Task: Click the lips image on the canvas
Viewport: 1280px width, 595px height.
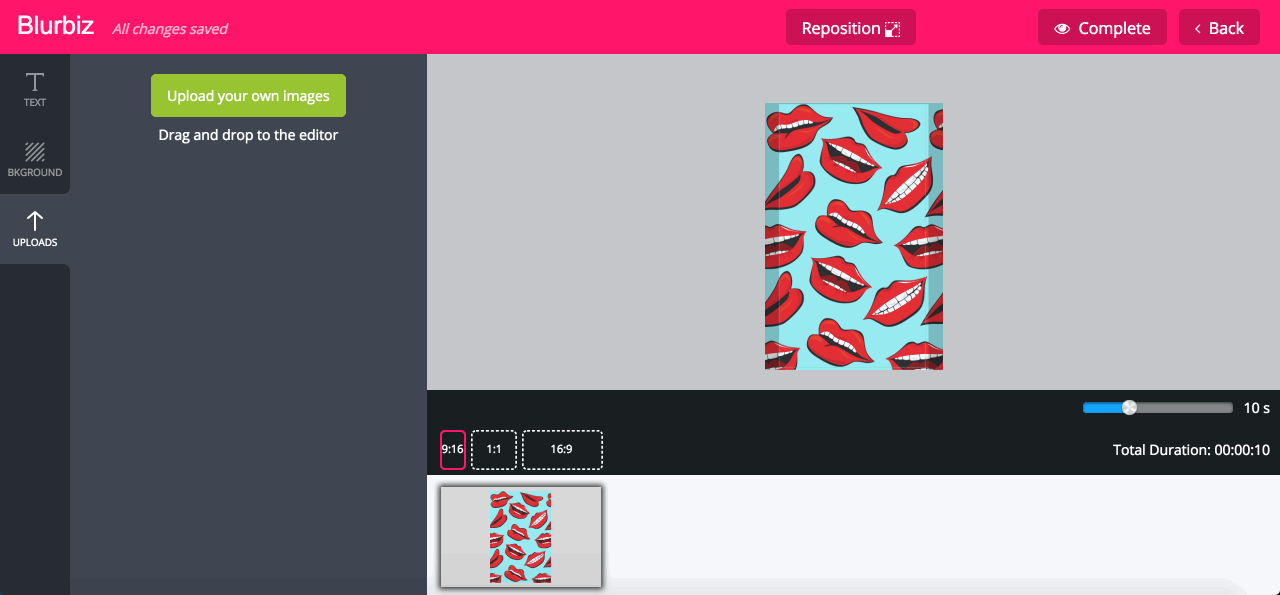Action: (x=854, y=237)
